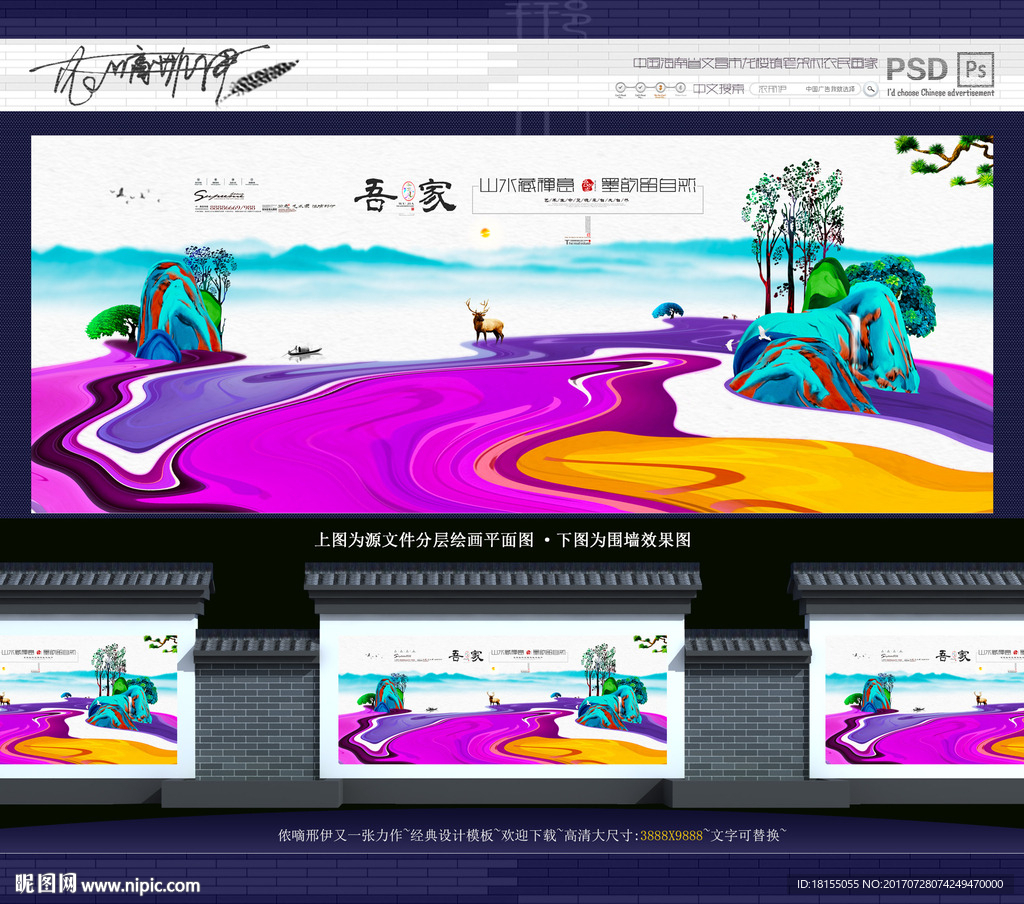The image size is (1024, 904).
Task: Click the Ps Photoshop icon
Action: 975,68
